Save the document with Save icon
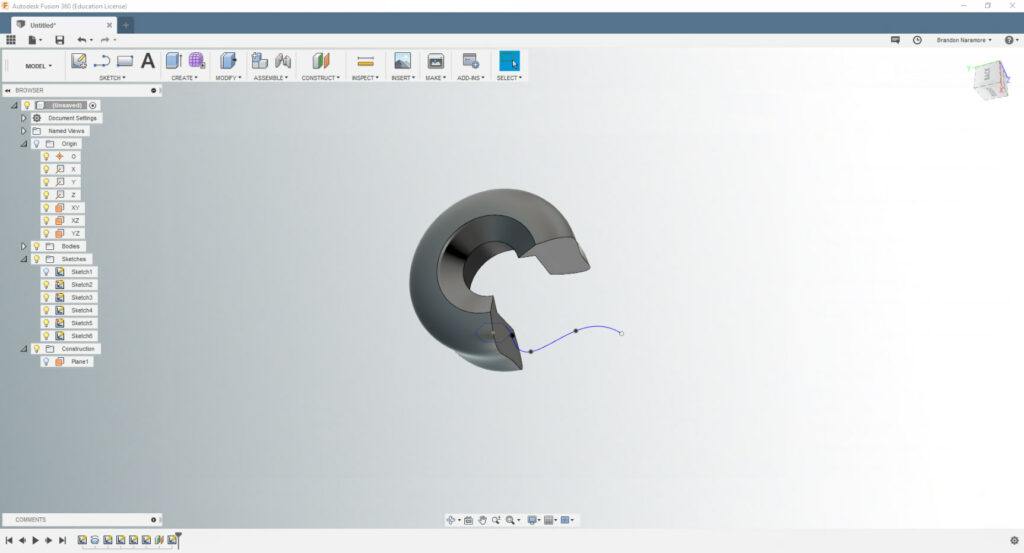 [x=59, y=40]
